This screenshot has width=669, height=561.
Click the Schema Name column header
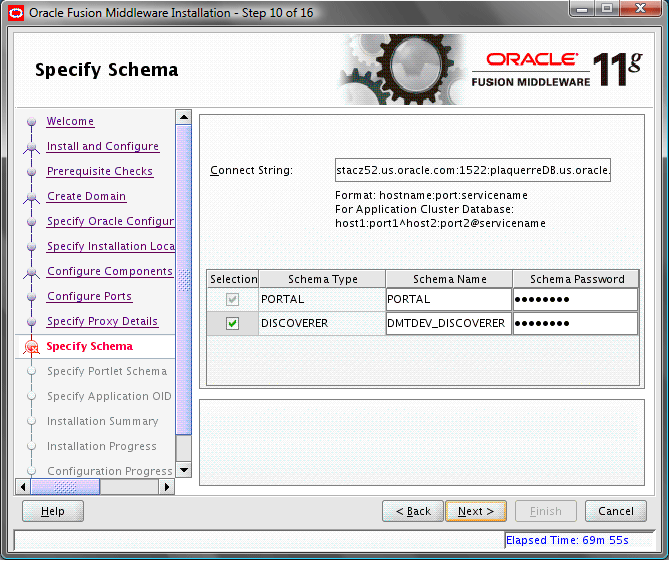(x=449, y=279)
